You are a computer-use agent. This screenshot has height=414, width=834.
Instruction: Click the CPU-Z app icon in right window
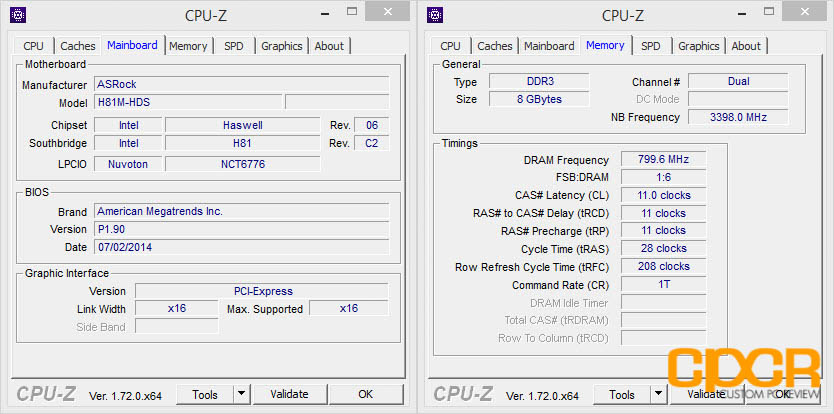pos(435,15)
